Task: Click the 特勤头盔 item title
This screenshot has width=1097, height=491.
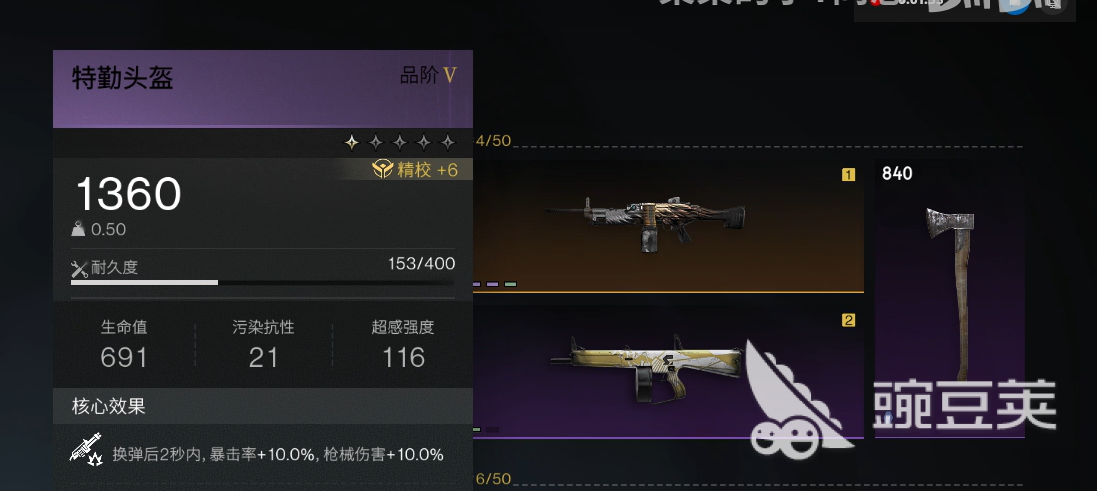Action: tap(122, 78)
